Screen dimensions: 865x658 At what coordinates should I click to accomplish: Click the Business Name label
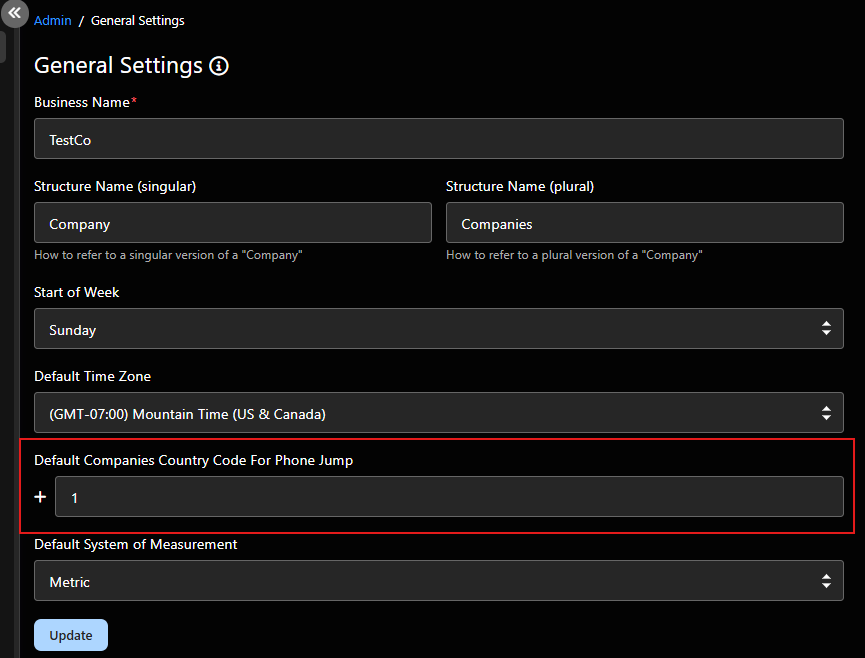(82, 103)
